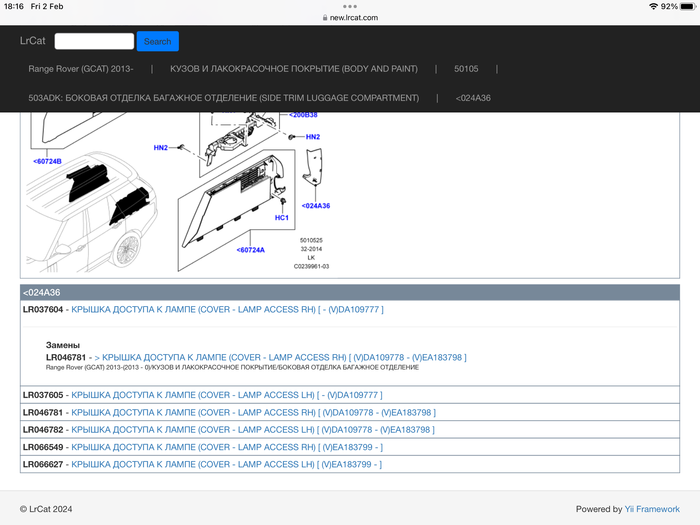Open LR046781 Cover Lamp Access RH row link
The height and width of the screenshot is (525, 700).
pos(254,412)
